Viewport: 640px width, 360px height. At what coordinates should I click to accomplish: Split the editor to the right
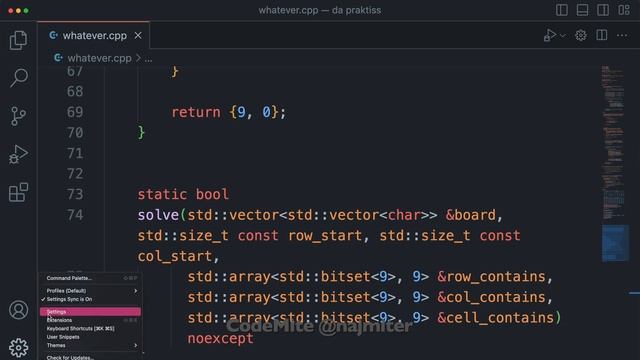(x=602, y=36)
